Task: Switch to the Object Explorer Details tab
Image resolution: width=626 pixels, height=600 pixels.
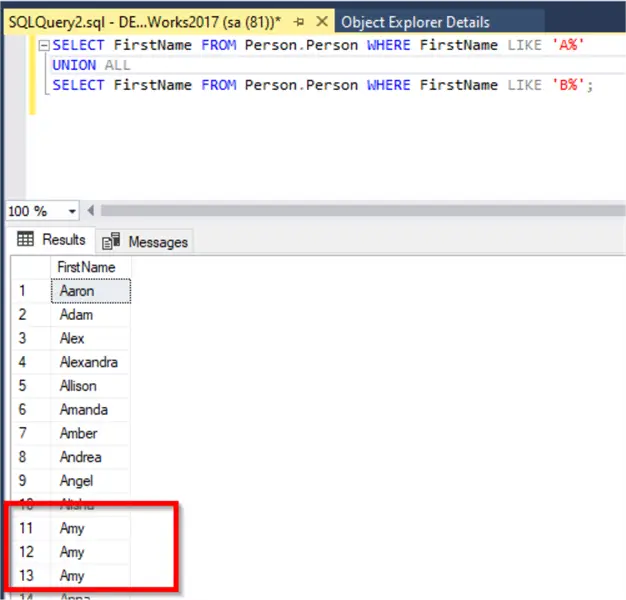Action: pyautogui.click(x=414, y=22)
